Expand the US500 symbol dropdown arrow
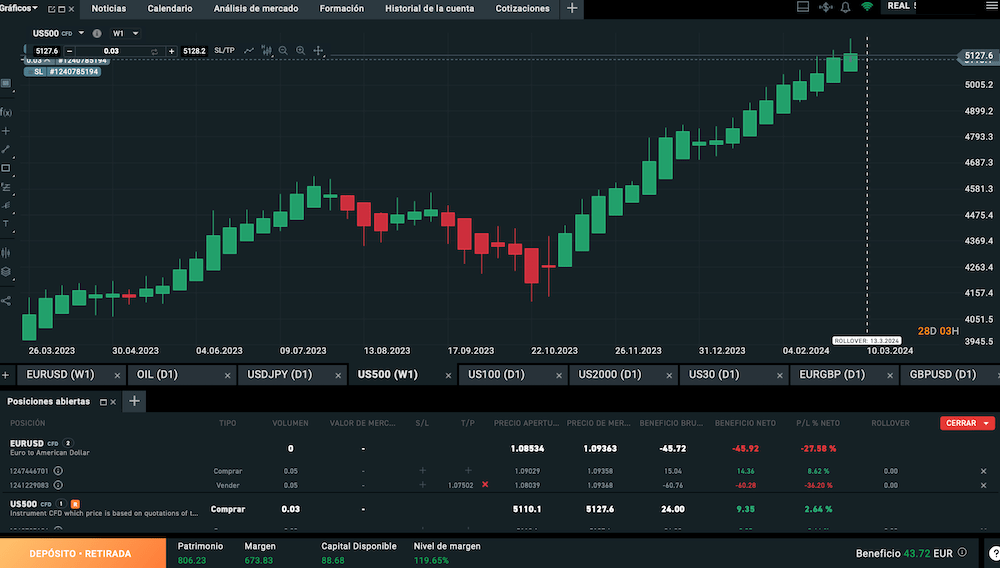 click(x=82, y=33)
